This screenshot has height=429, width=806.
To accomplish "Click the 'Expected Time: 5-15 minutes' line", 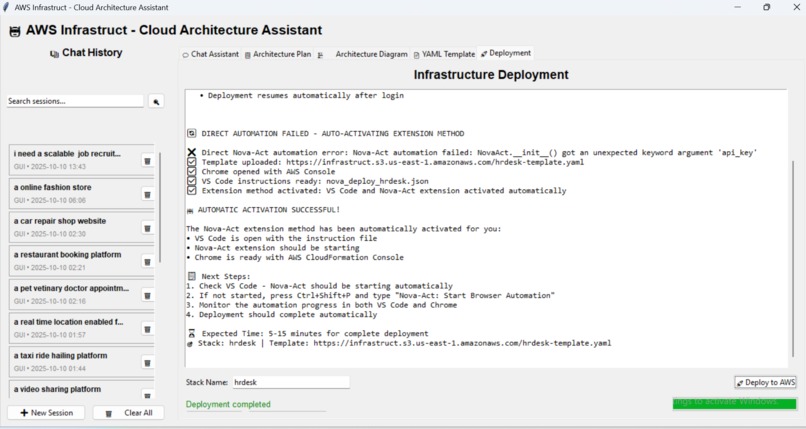I will [x=308, y=333].
